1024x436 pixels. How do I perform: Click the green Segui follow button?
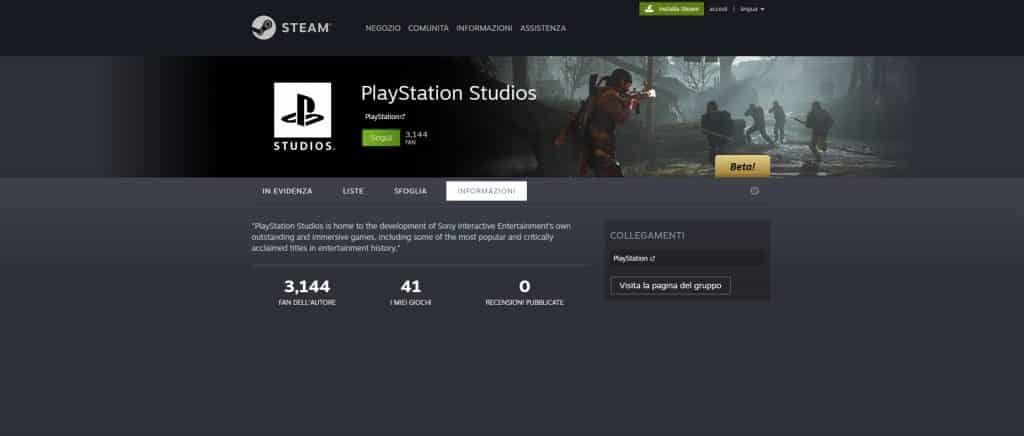(381, 138)
